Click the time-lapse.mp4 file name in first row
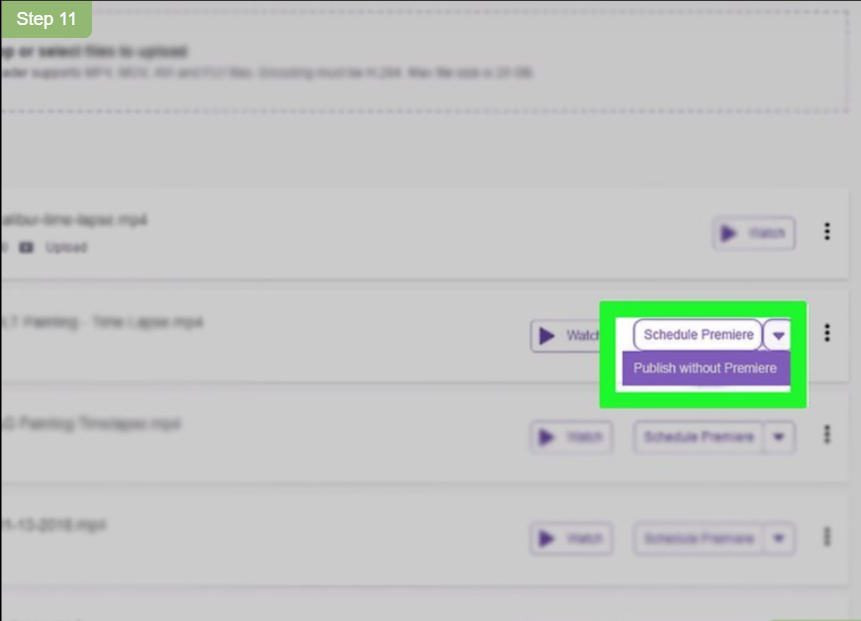 pos(74,220)
